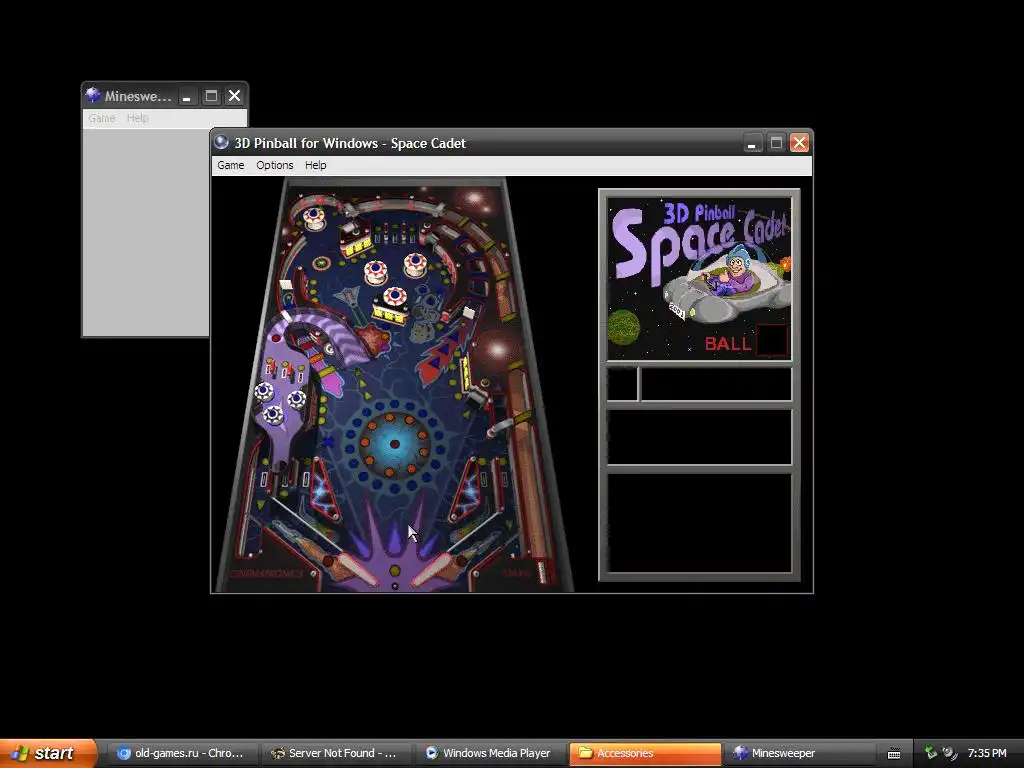Click the blue wormhole center on table
Screen dimensions: 1024x768
click(394, 444)
